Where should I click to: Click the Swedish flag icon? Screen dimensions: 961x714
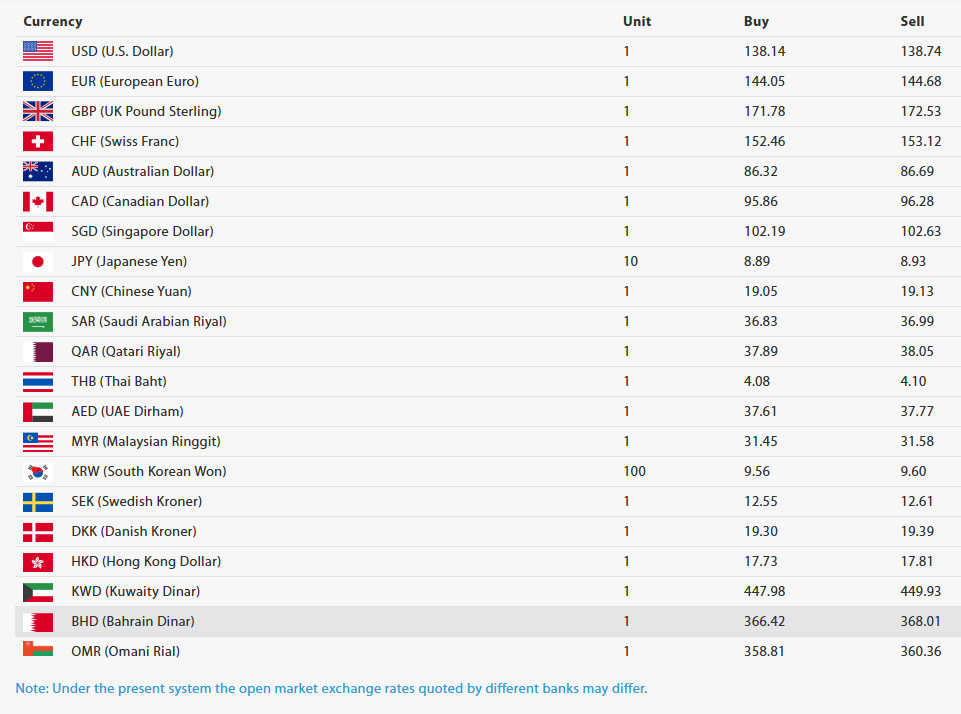pos(37,501)
